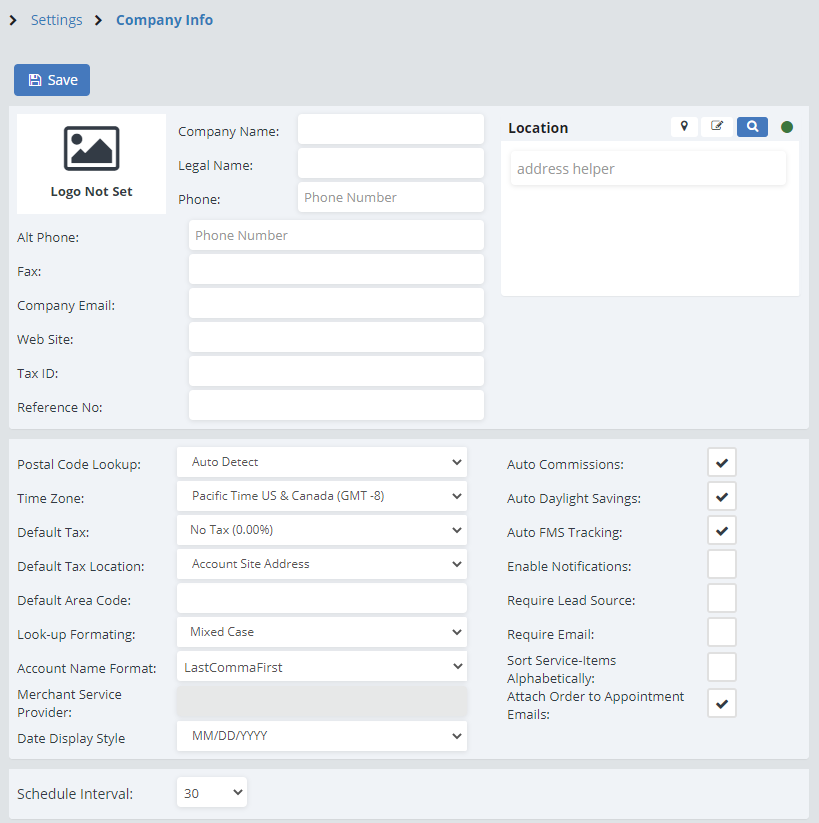
Task: Uncheck the Auto Commissions checkbox
Action: click(722, 463)
